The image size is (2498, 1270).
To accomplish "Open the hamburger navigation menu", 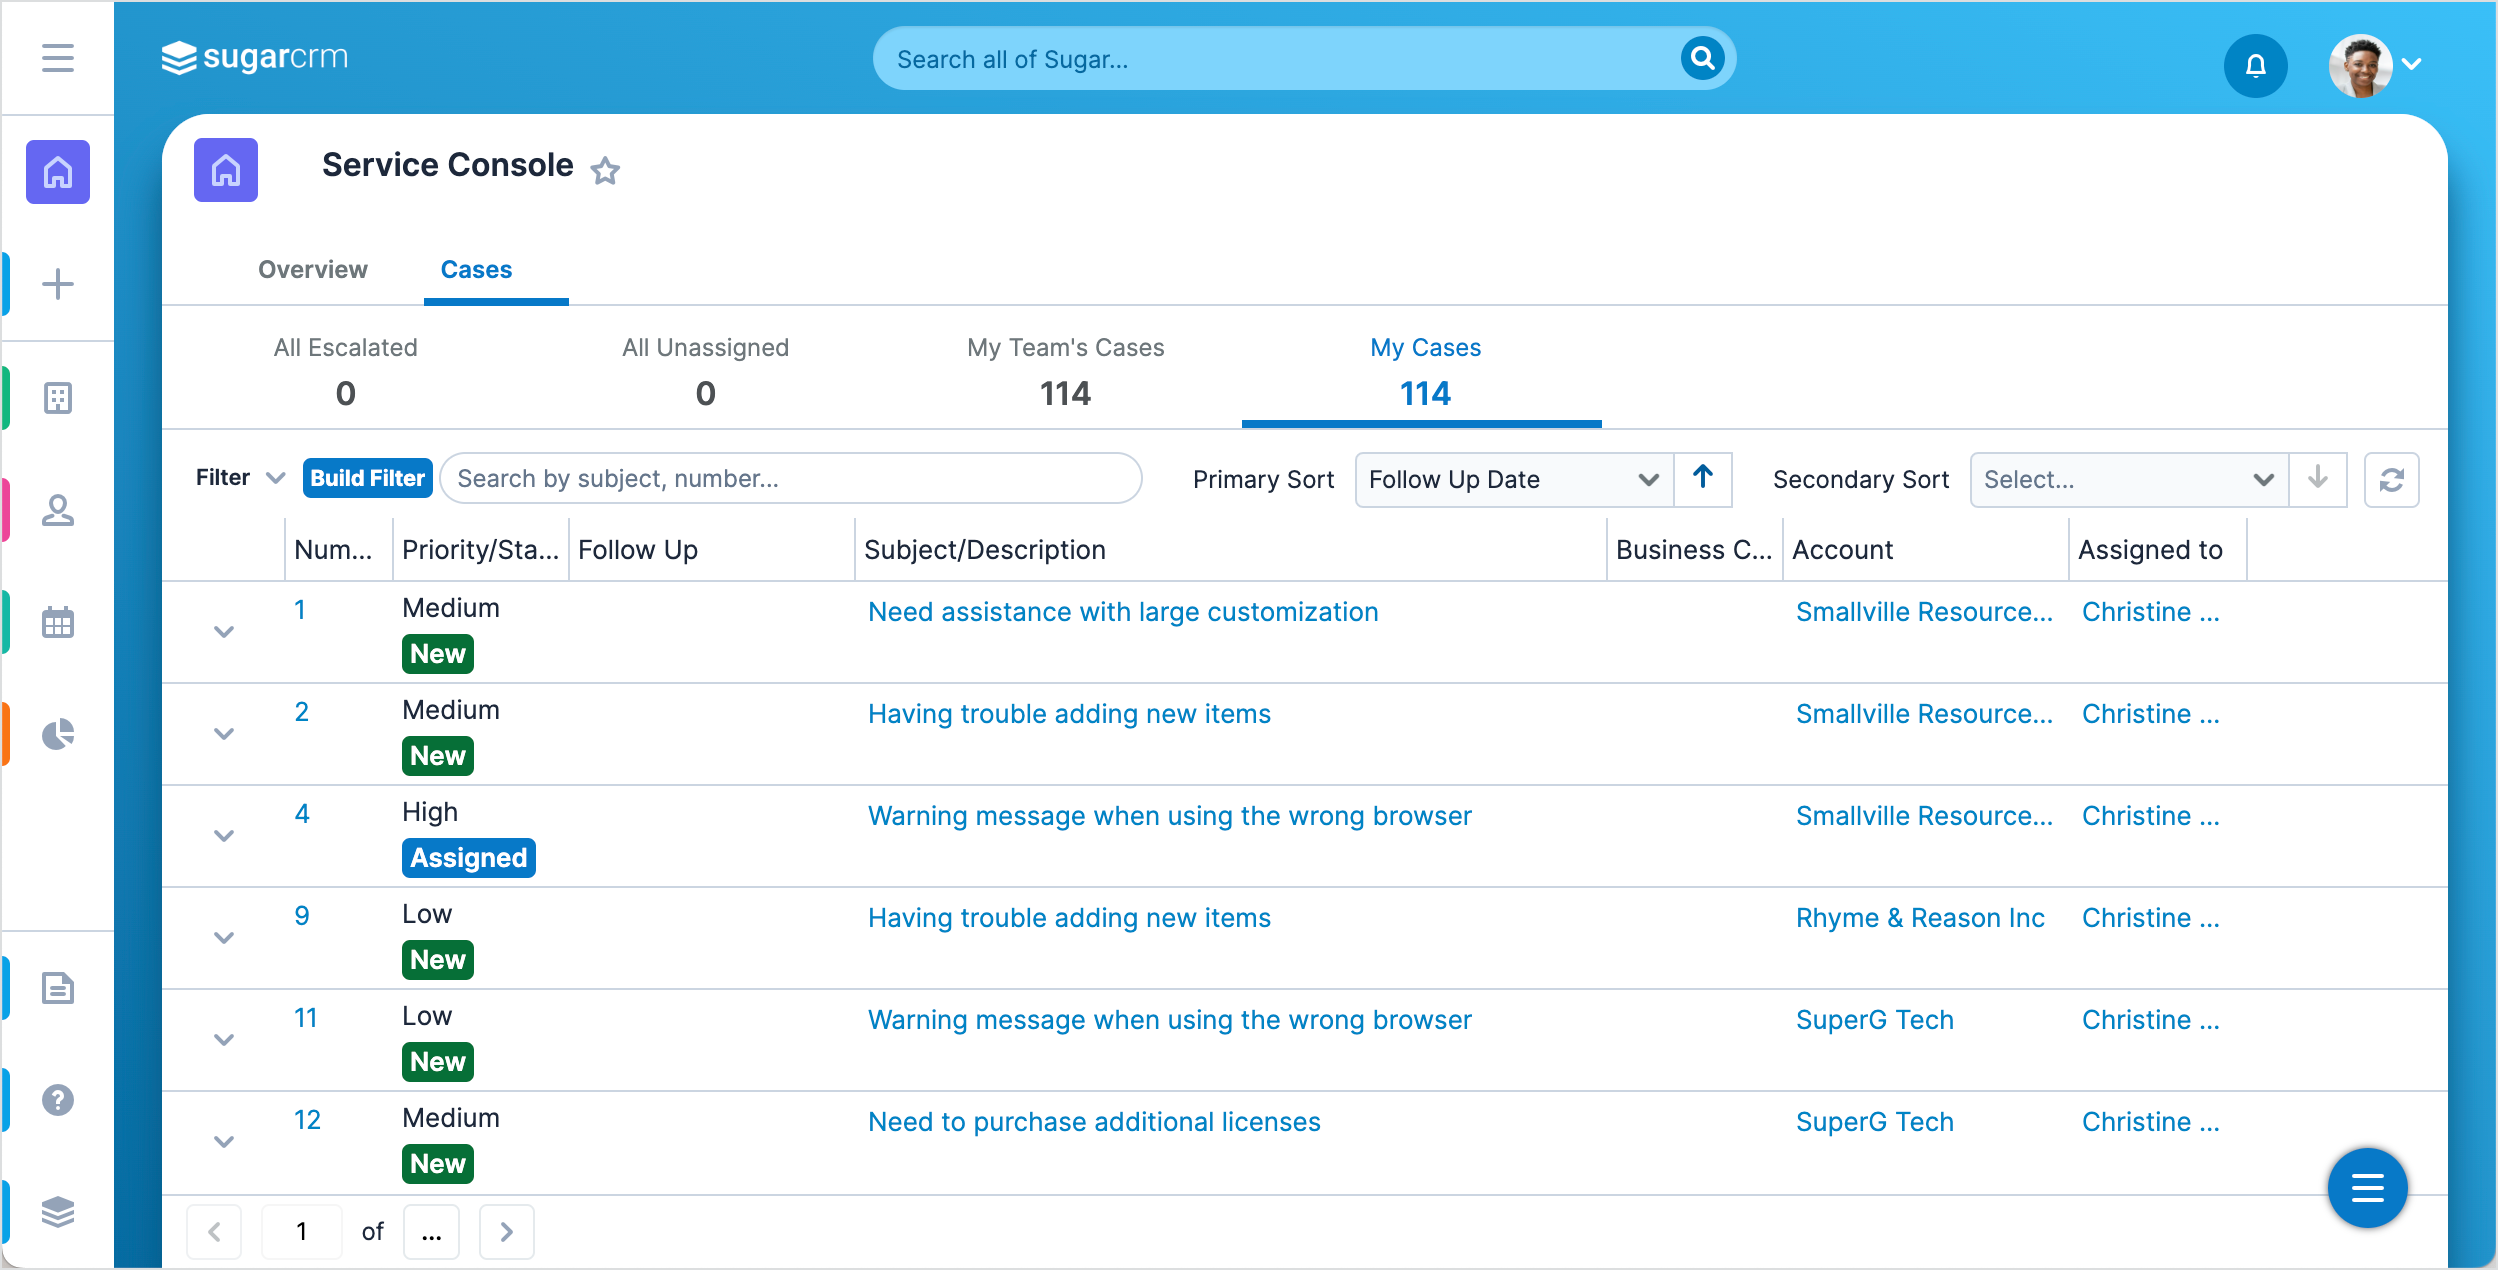I will 58,58.
